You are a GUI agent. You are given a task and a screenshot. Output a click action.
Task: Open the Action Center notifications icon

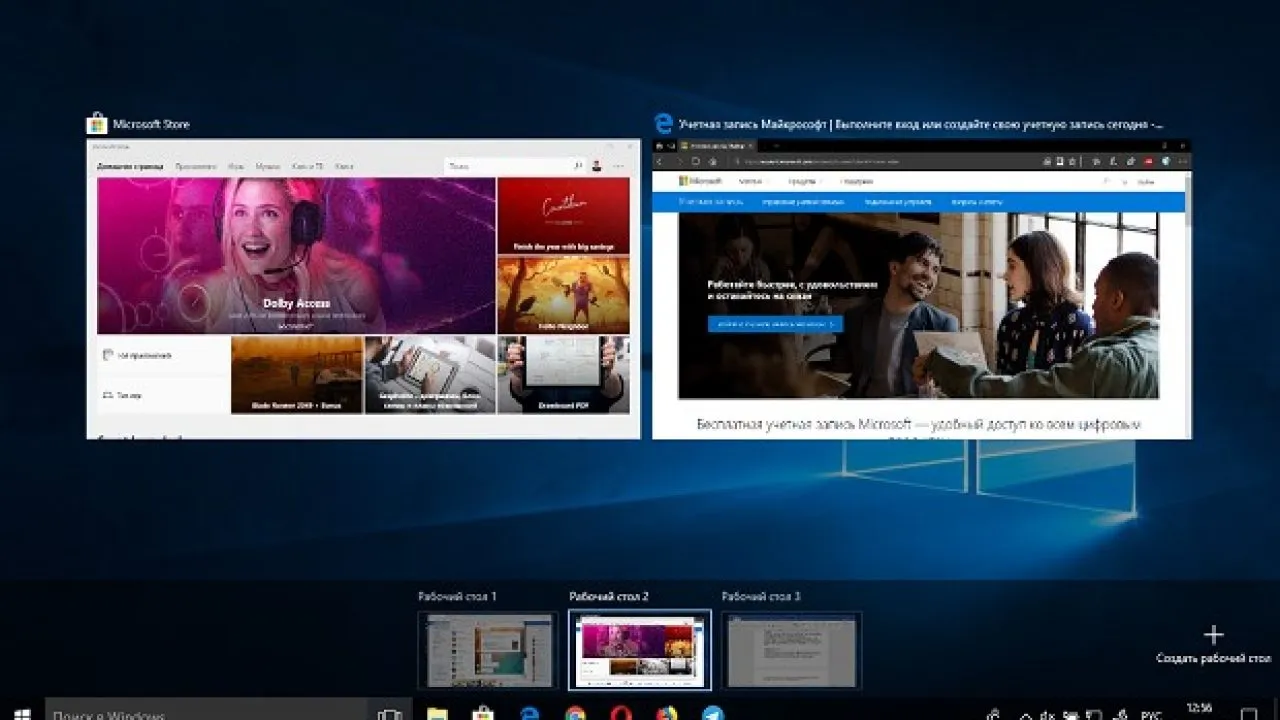click(1248, 714)
